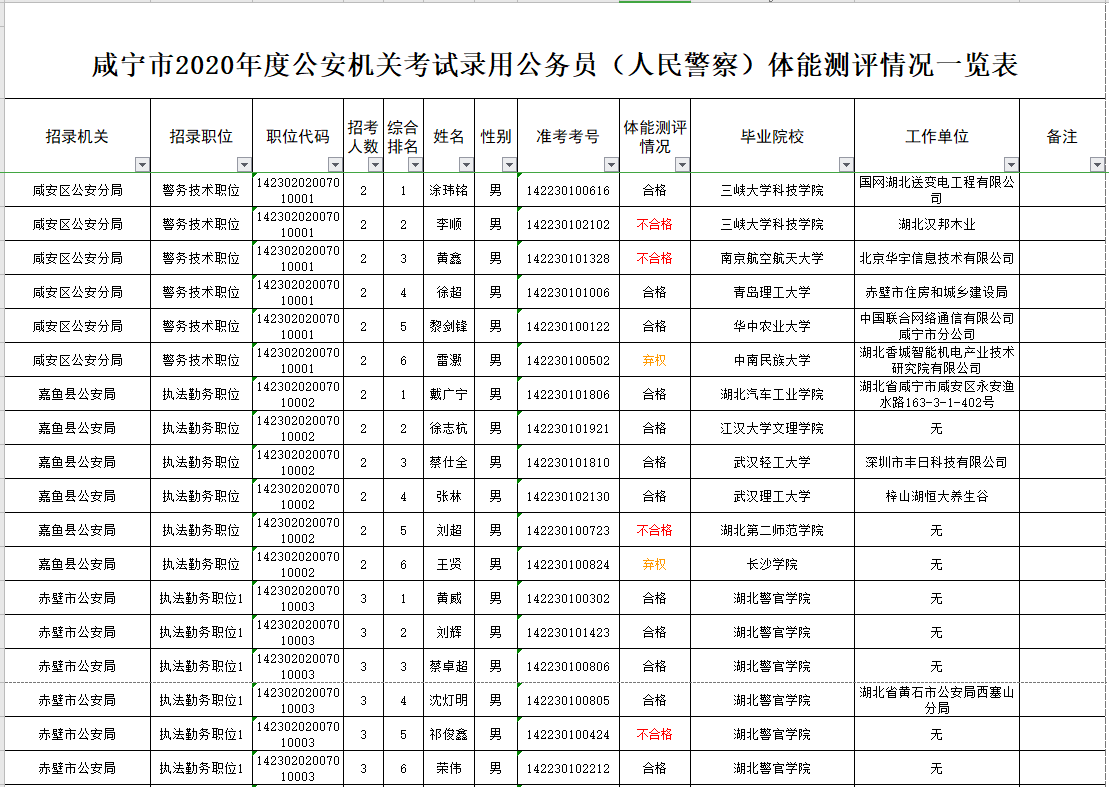
Task: Open the filter dropdown for 综合排名 column
Action: pyautogui.click(x=415, y=165)
